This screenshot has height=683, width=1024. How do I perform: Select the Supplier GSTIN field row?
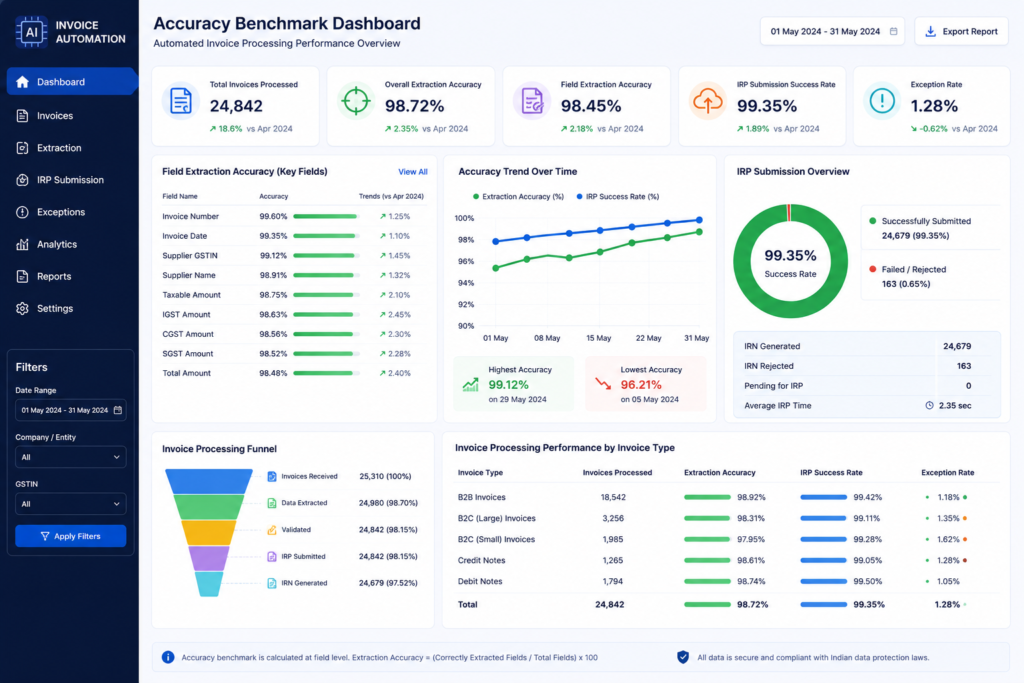coord(295,256)
